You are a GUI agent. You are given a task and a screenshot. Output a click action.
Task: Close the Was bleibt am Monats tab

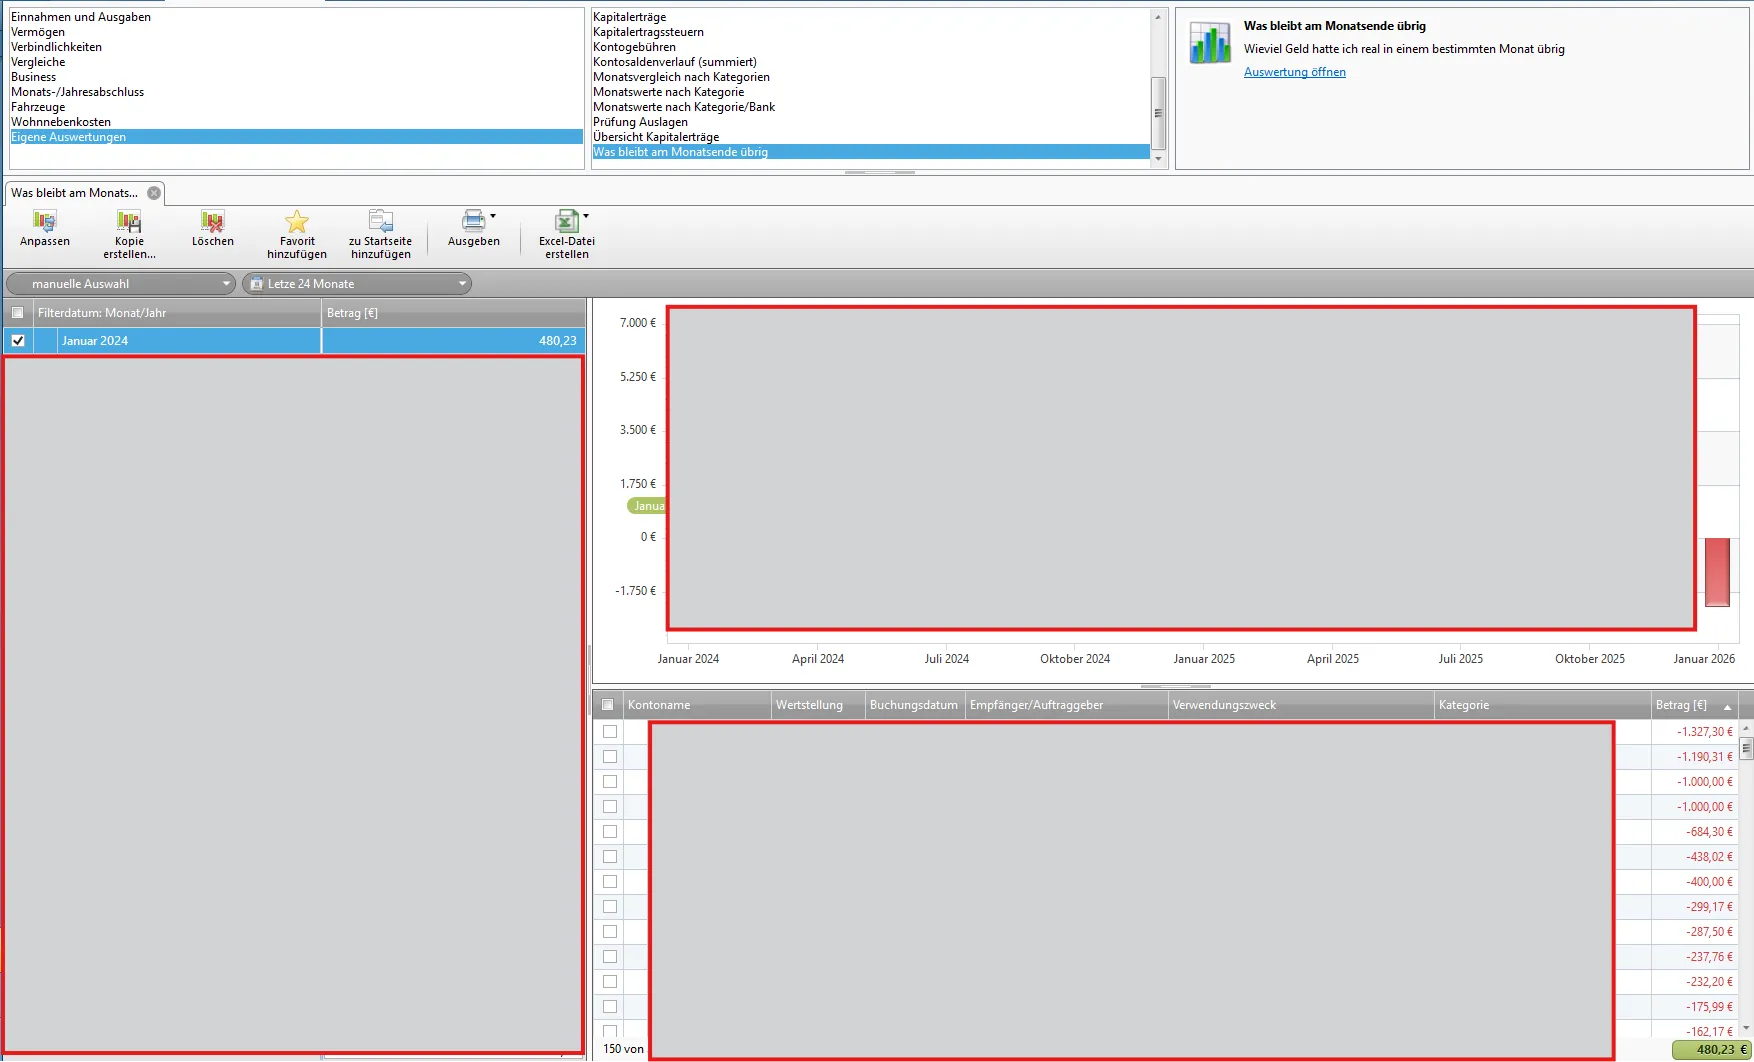click(x=154, y=193)
